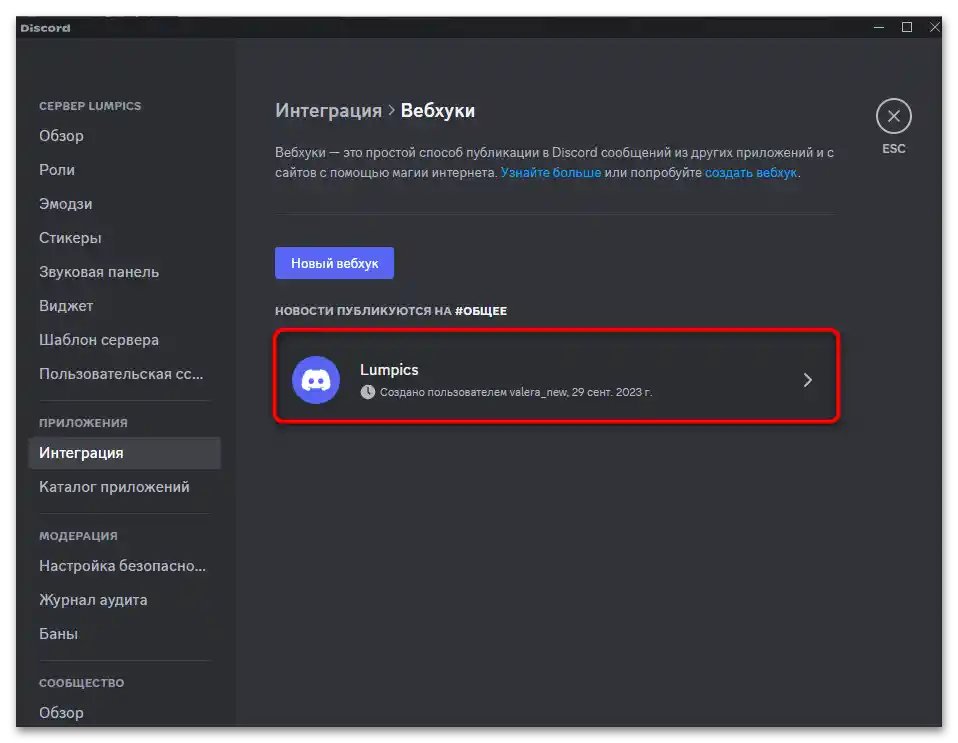The image size is (958, 743).
Task: Select the Интеграция sidebar item
Action: pos(125,453)
